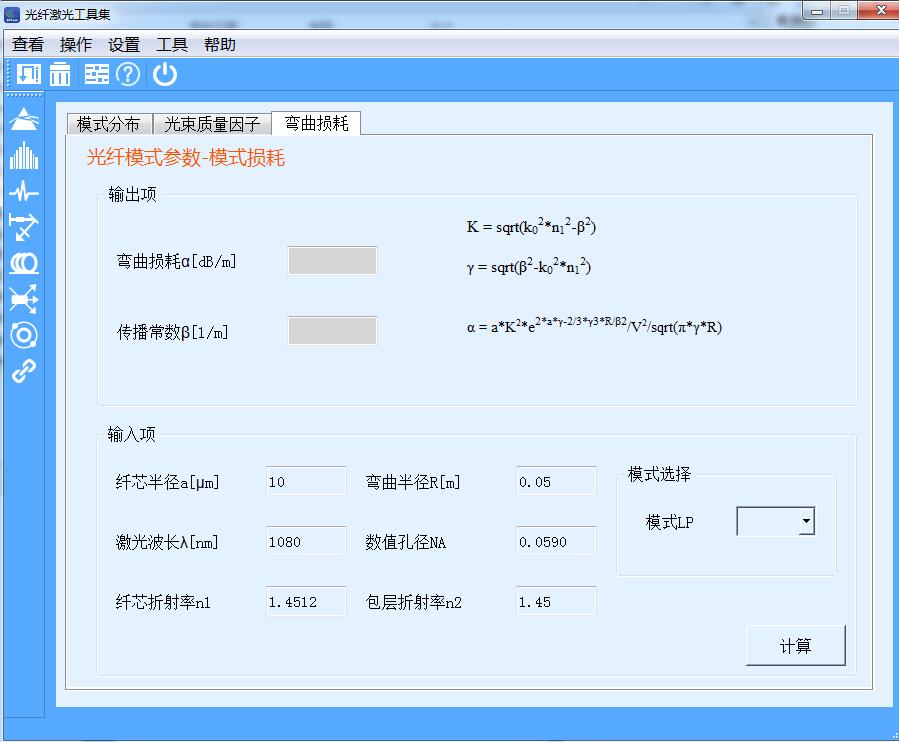Open the chain link sidebar tool
The image size is (899, 742).
click(x=24, y=371)
